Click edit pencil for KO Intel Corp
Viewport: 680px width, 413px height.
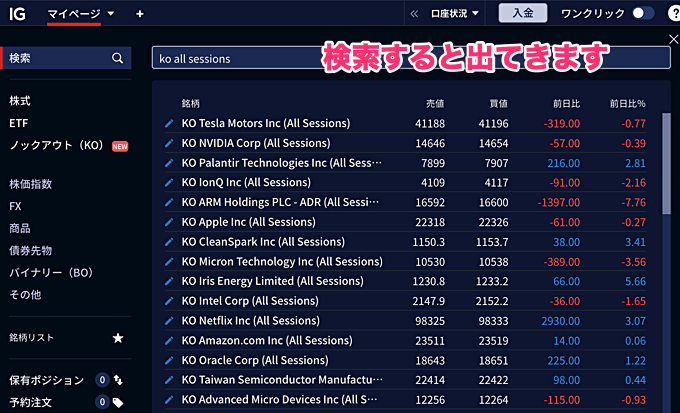tap(169, 301)
